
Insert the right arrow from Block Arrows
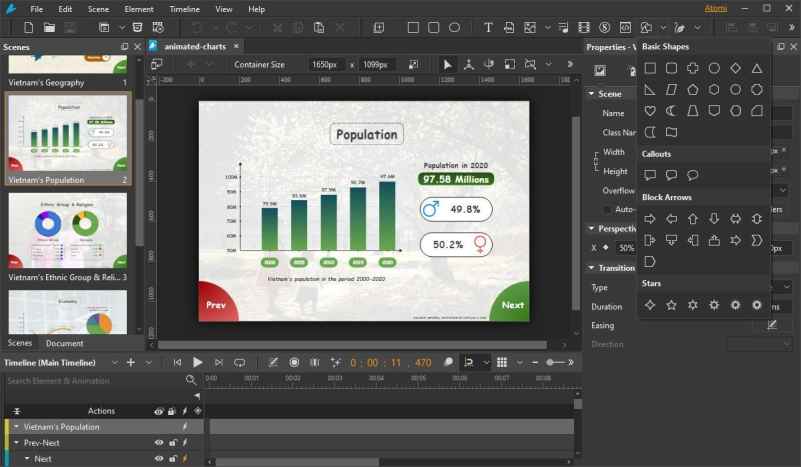coord(650,218)
